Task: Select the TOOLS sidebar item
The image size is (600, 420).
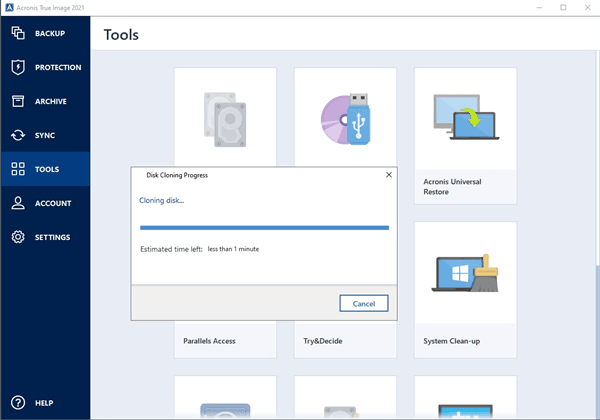Action: click(x=46, y=169)
